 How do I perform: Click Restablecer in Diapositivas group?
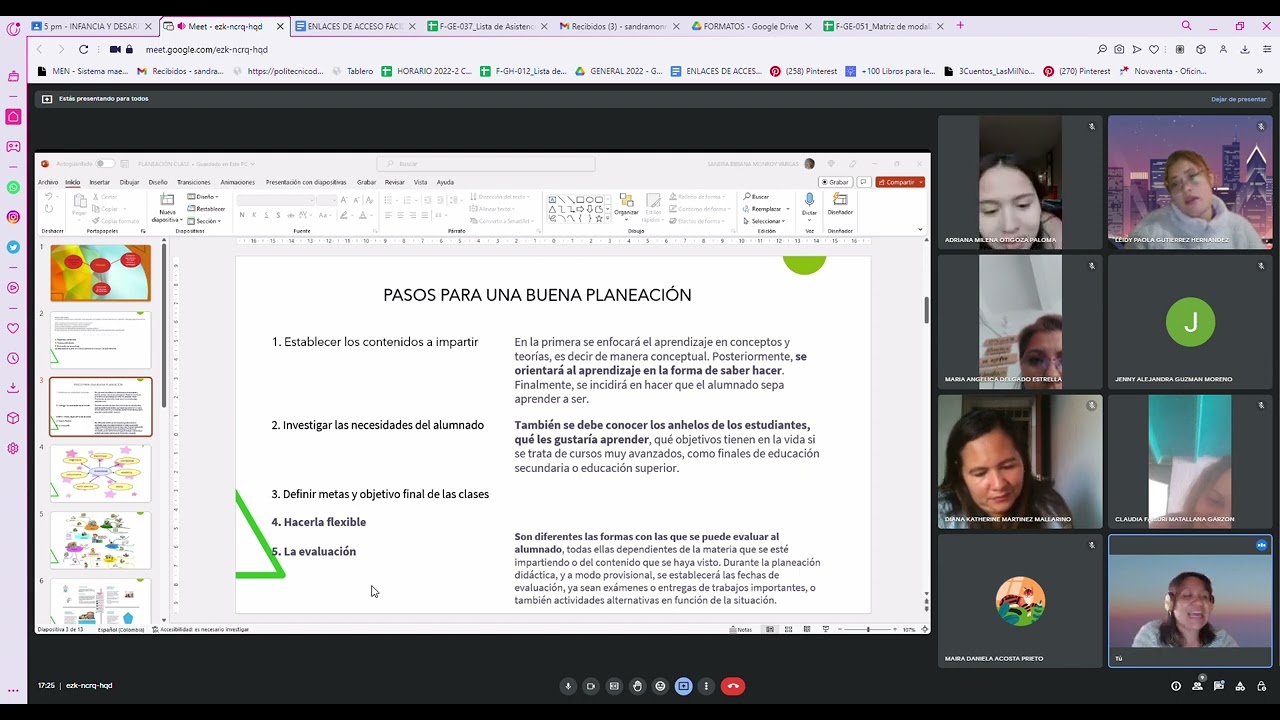[x=207, y=209]
